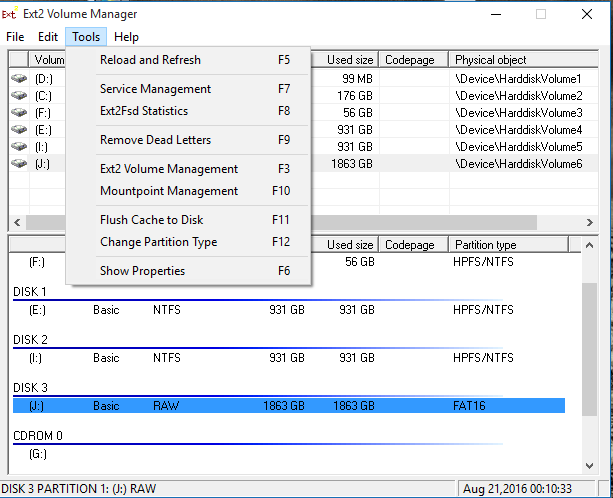This screenshot has height=498, width=613.
Task: Open the File menu
Action: [x=15, y=37]
